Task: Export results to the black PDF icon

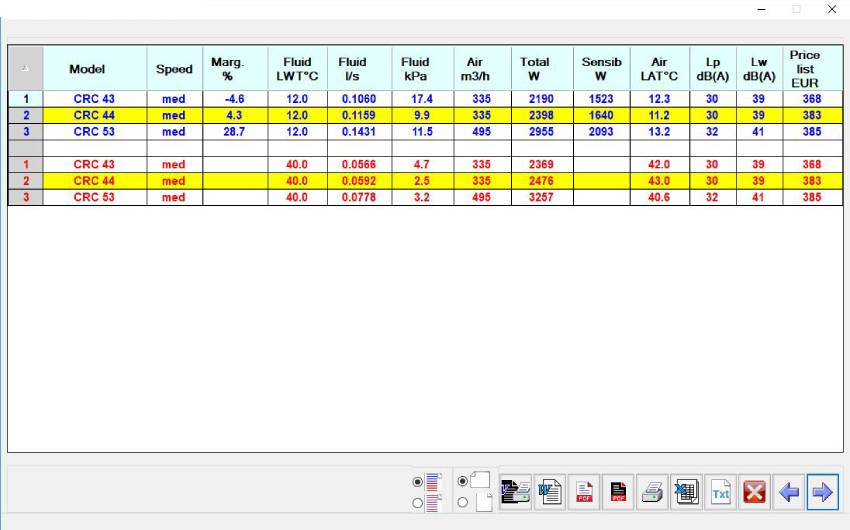Action: pos(618,492)
